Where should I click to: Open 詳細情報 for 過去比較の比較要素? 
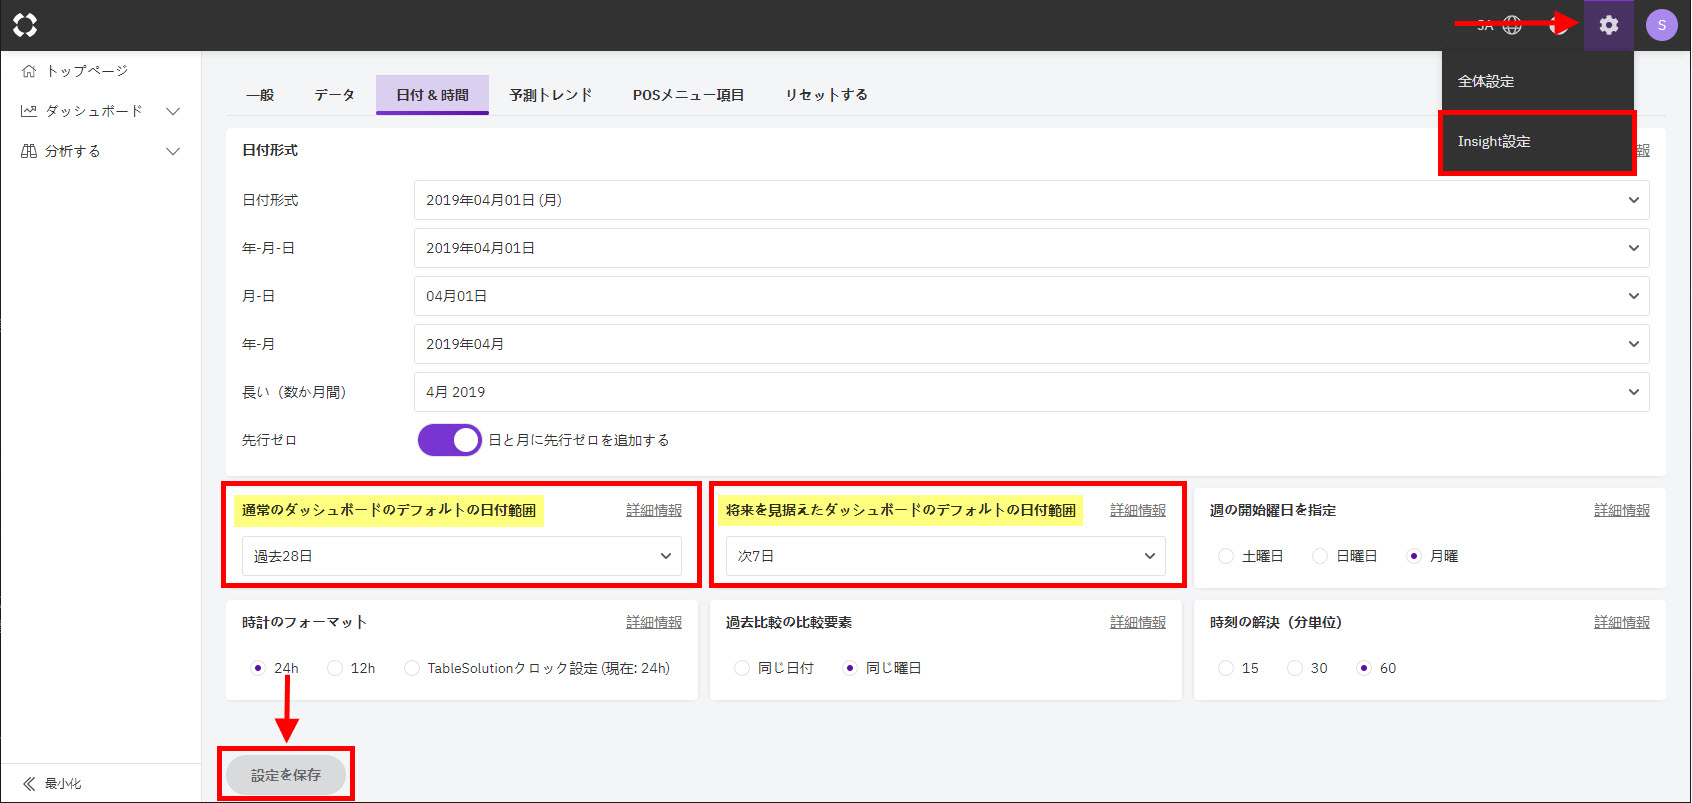[x=1138, y=622]
